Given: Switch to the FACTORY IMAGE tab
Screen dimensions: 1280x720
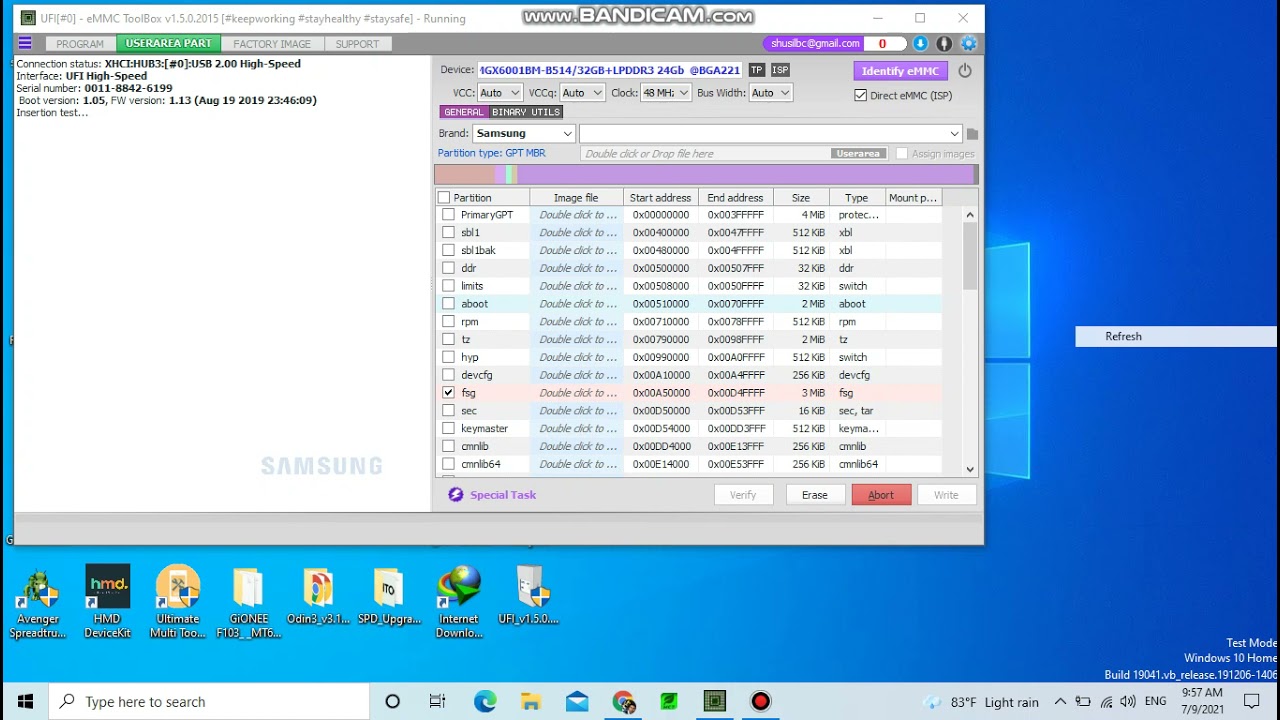Looking at the screenshot, I should [x=272, y=44].
